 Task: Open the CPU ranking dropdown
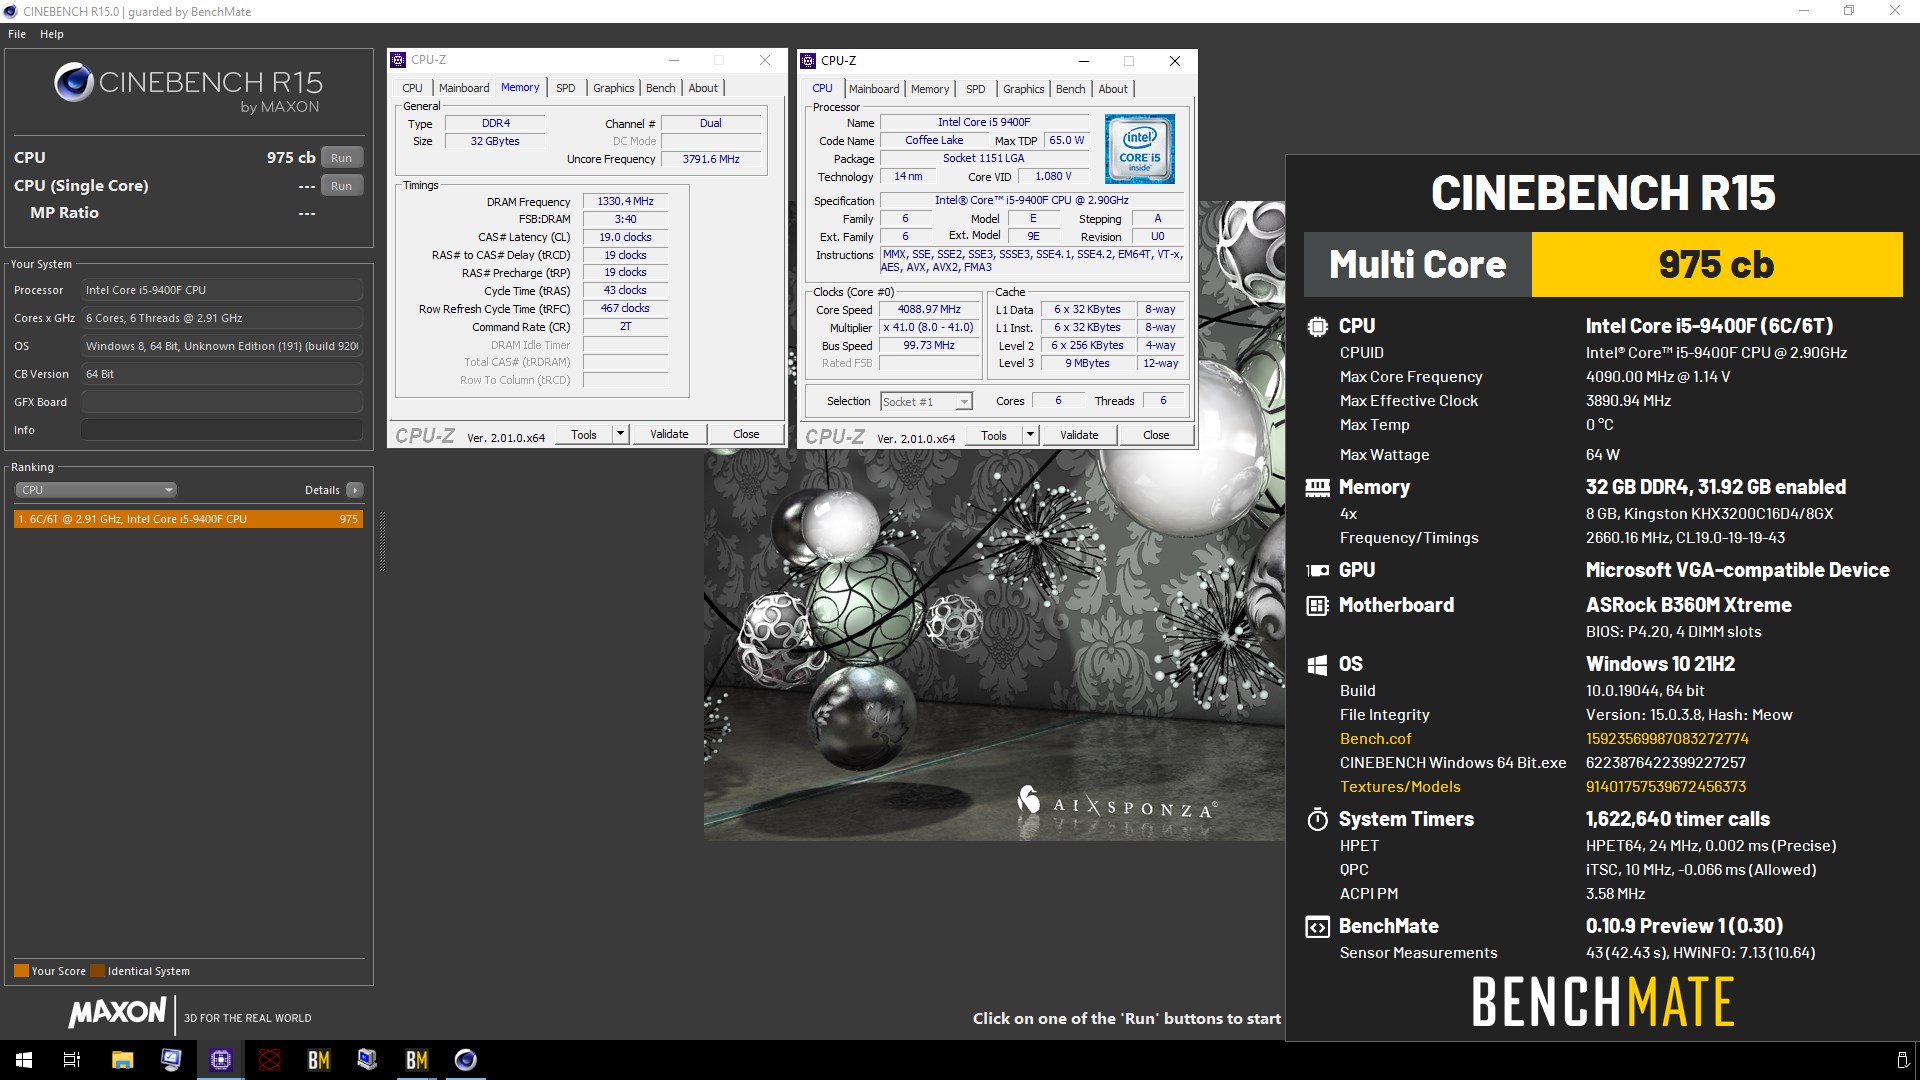pyautogui.click(x=96, y=490)
